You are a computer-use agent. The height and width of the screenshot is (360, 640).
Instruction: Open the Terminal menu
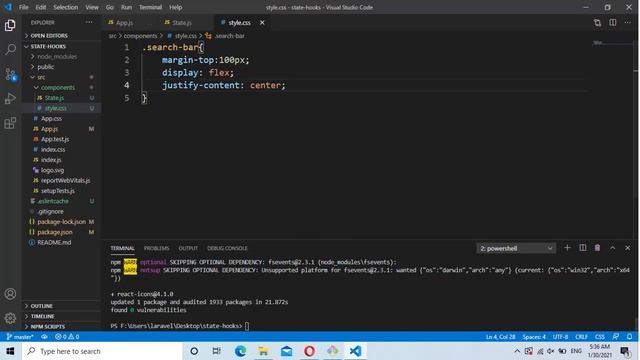point(150,7)
